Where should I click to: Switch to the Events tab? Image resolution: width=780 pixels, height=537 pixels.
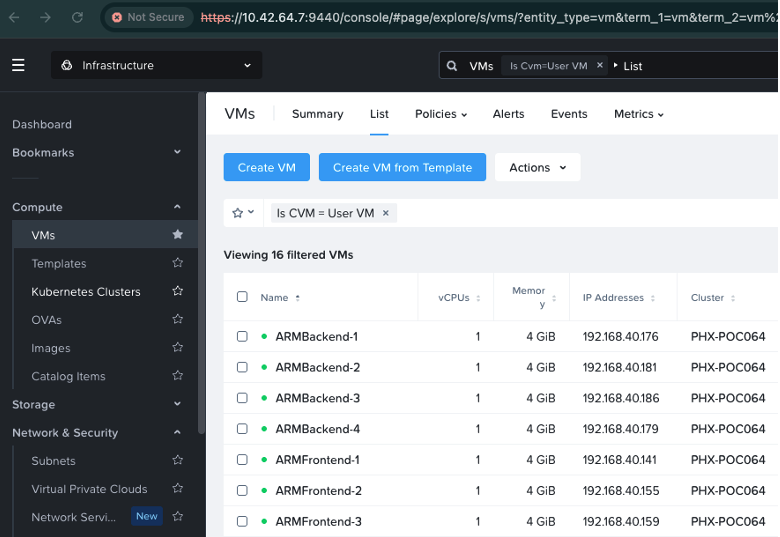coord(569,114)
